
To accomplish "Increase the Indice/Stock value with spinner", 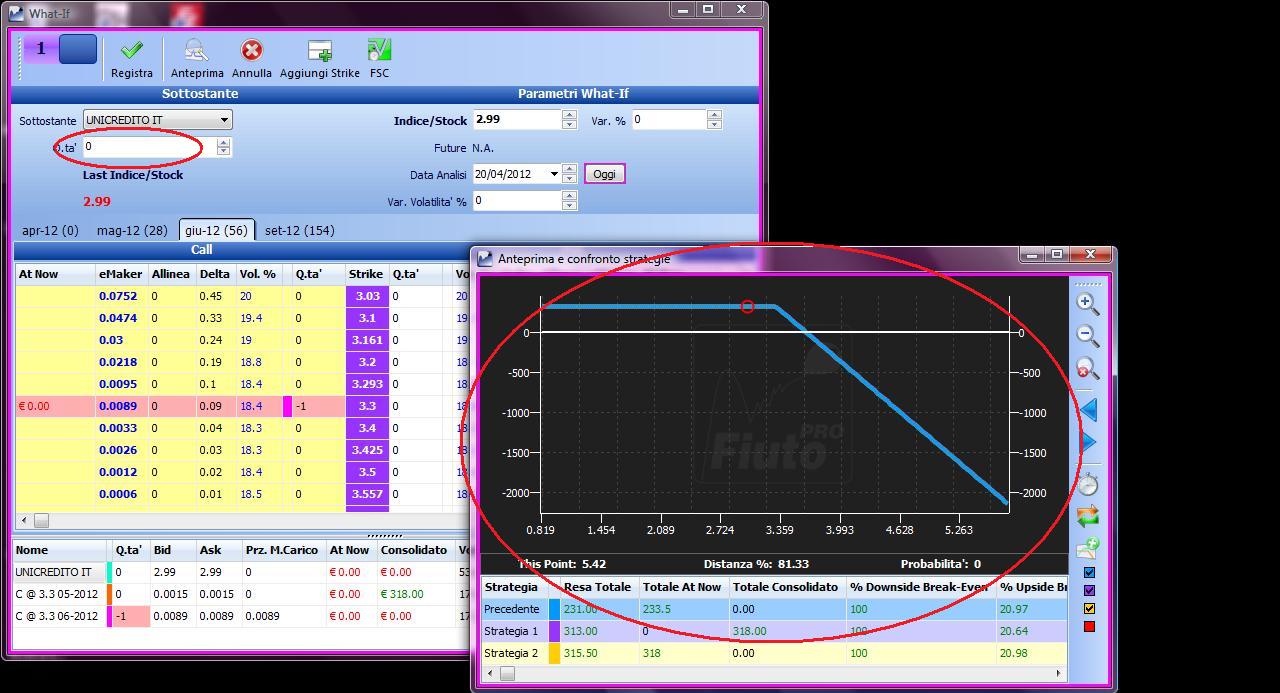I will click(x=569, y=114).
